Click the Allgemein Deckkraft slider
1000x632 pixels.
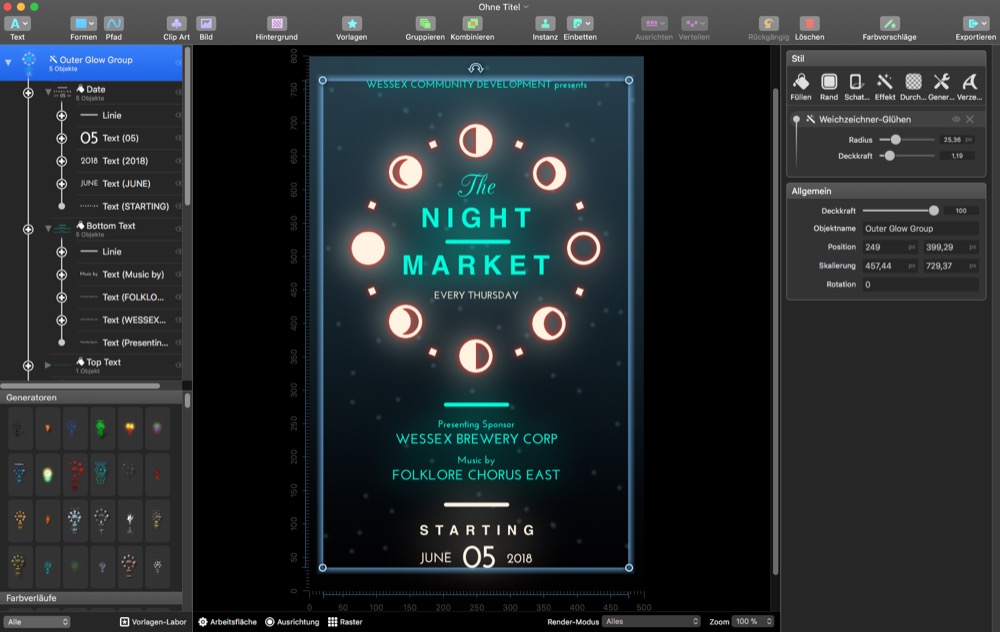click(901, 210)
